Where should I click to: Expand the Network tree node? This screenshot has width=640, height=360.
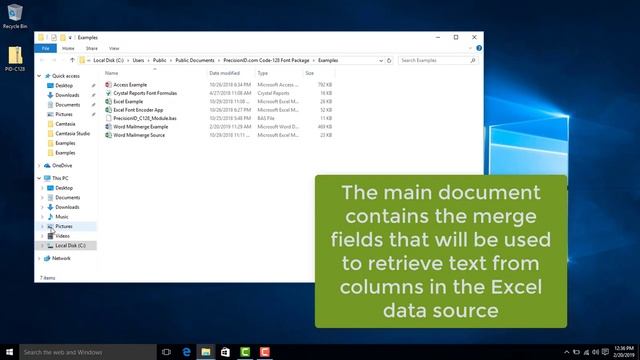point(39,258)
